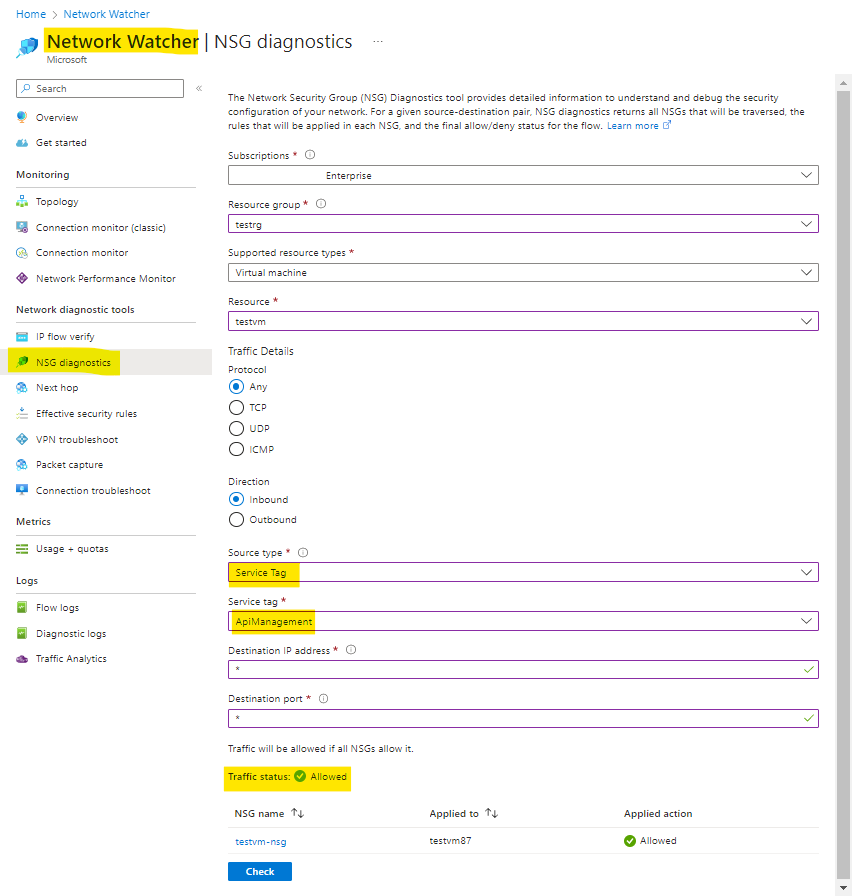Click the Source type info icon
The height and width of the screenshot is (896, 858).
[x=303, y=553]
